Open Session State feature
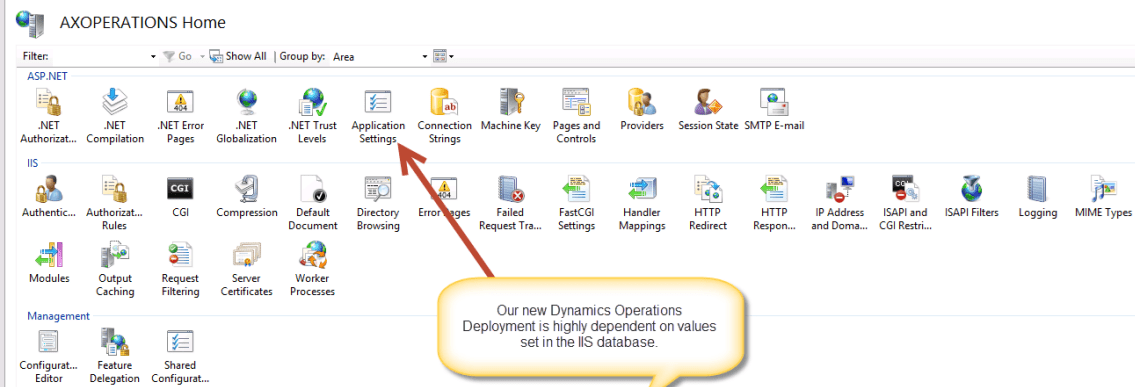 coord(708,110)
